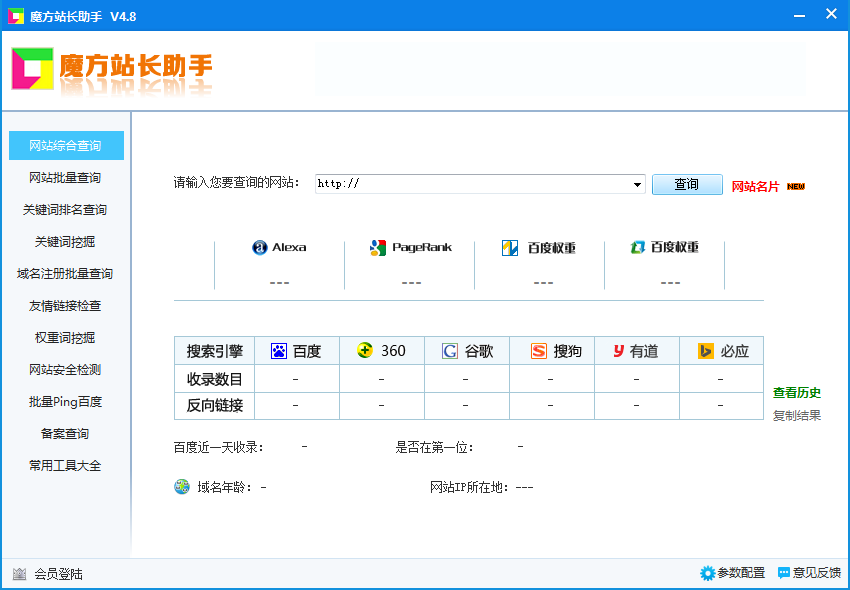Click the 网站名片 link
This screenshot has height=590, width=850.
756,186
